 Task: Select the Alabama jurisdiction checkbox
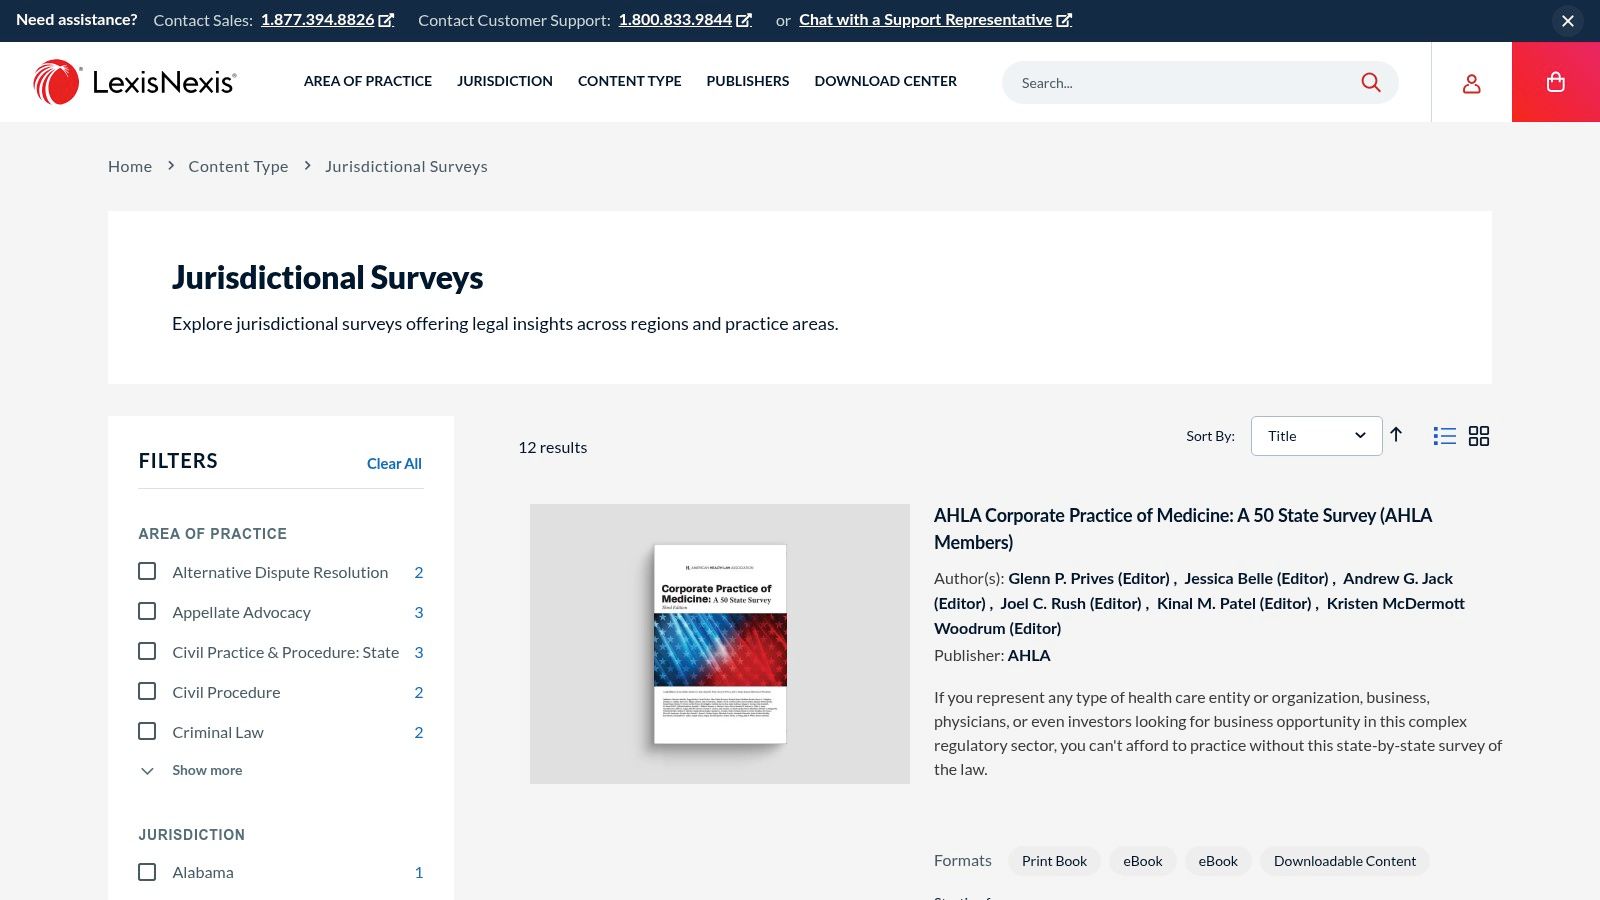click(x=147, y=871)
